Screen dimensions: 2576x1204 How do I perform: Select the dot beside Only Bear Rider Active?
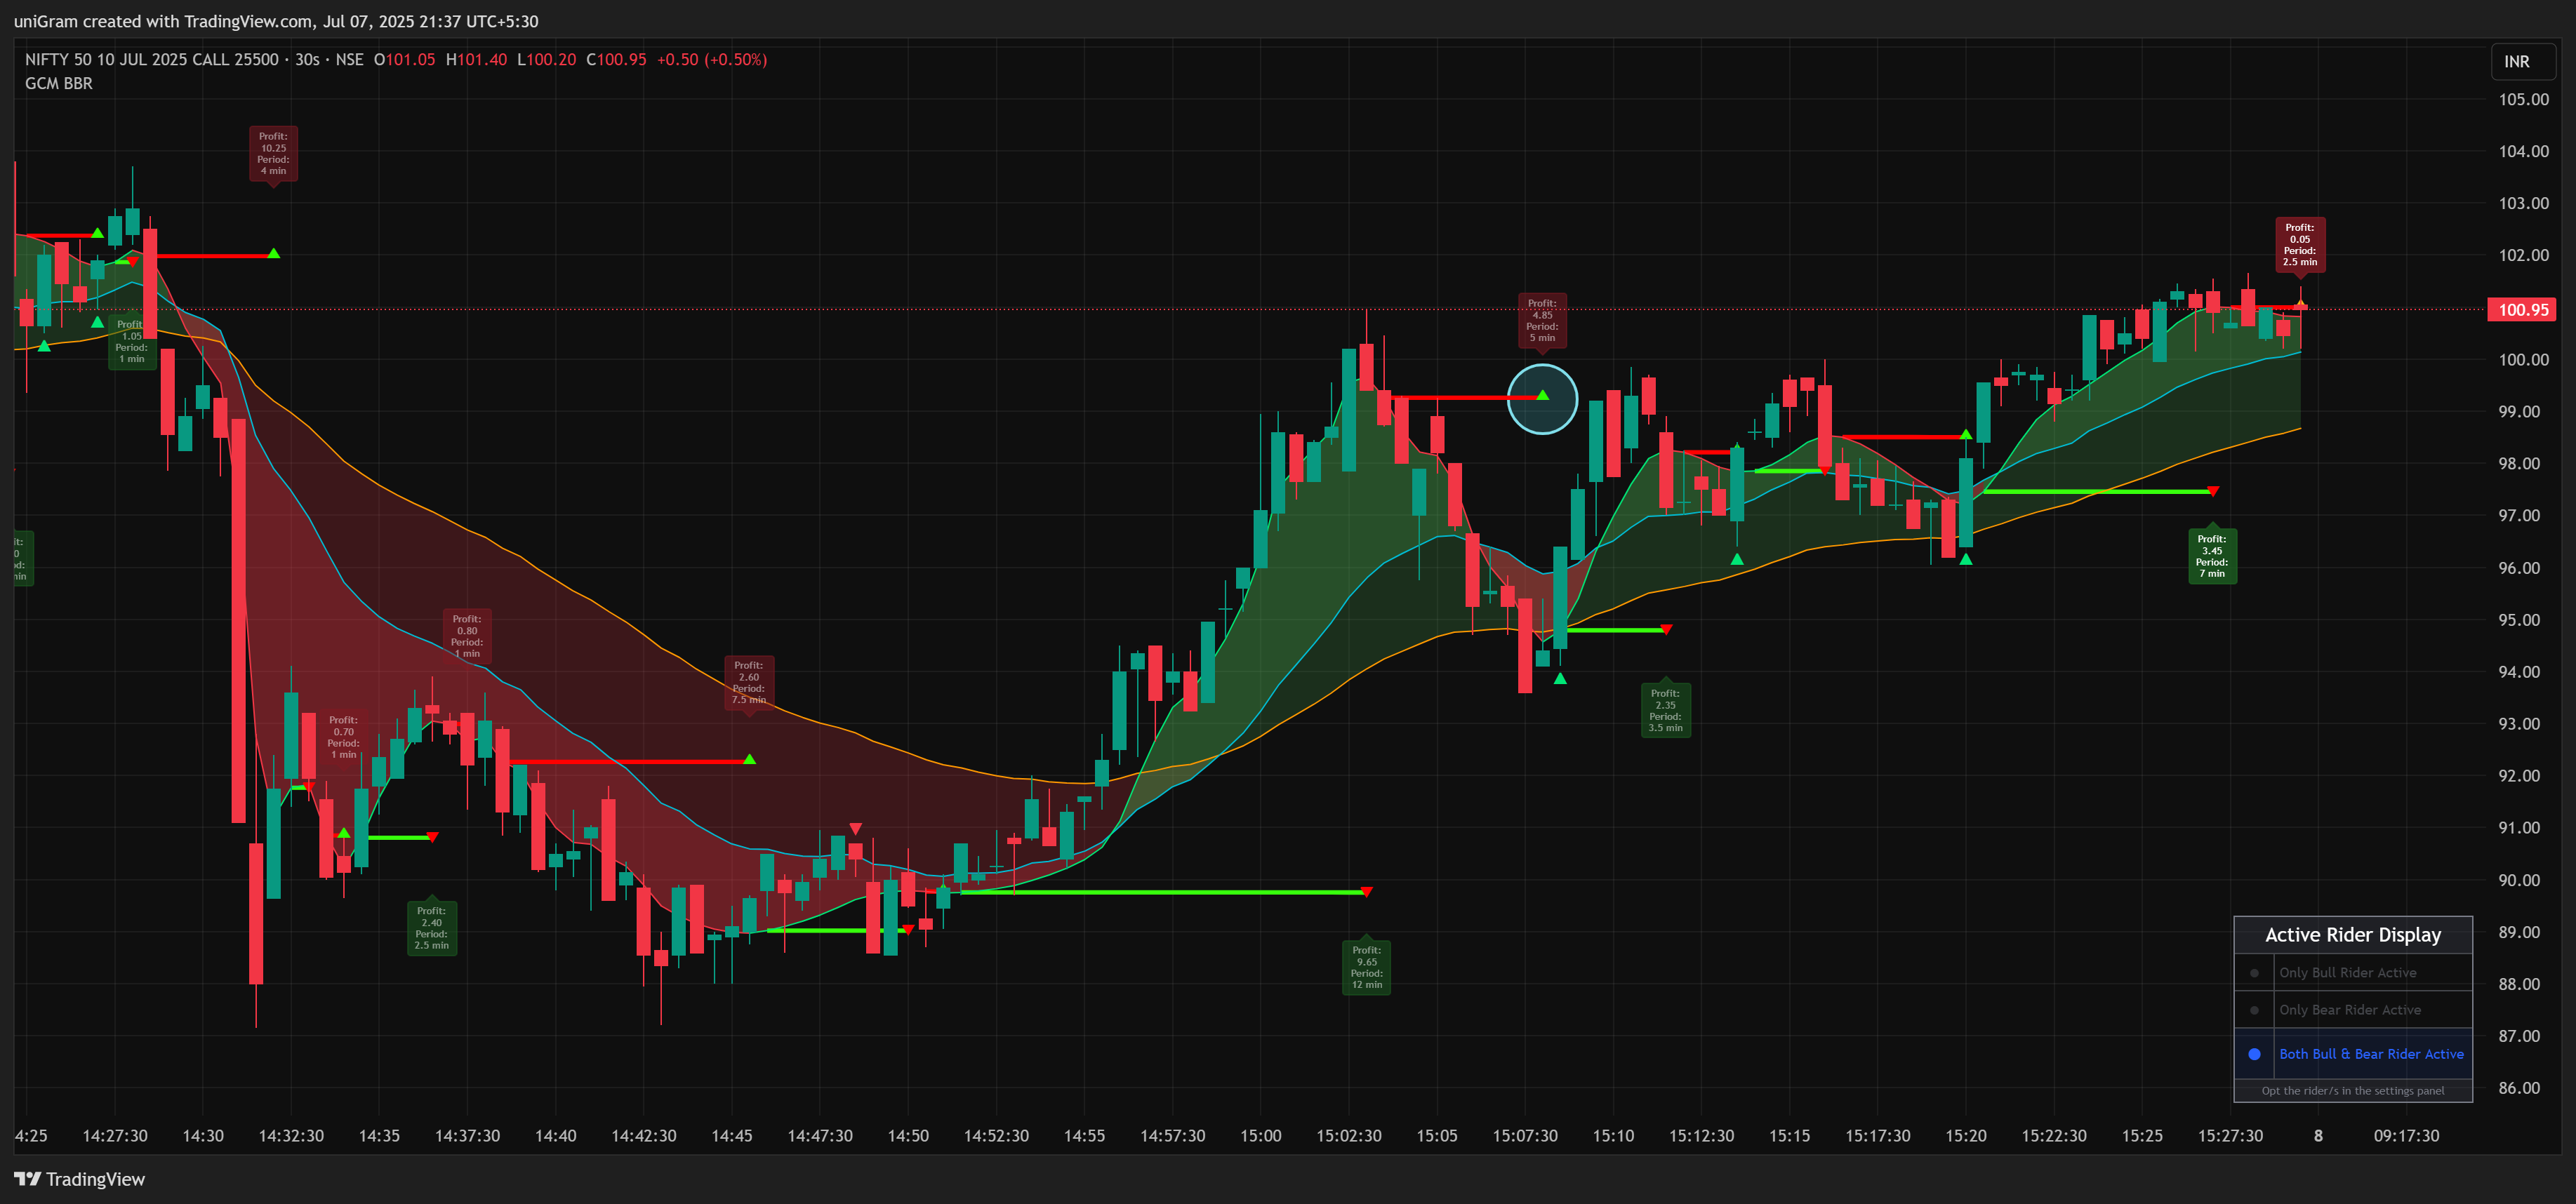(2254, 1010)
